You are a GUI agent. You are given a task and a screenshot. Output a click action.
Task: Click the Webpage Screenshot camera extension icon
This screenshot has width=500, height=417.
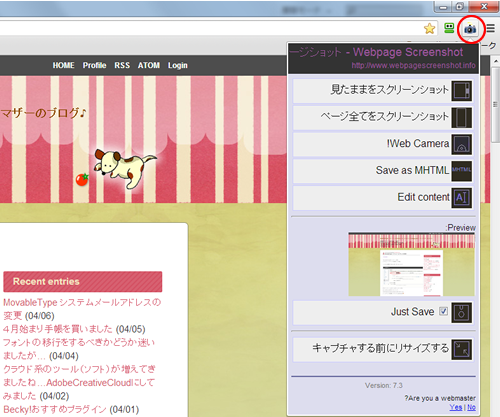click(470, 29)
